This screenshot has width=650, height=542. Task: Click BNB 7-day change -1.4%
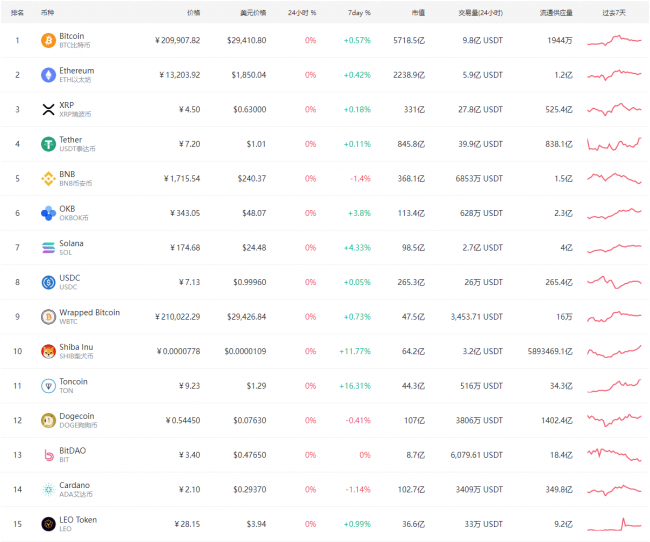360,179
